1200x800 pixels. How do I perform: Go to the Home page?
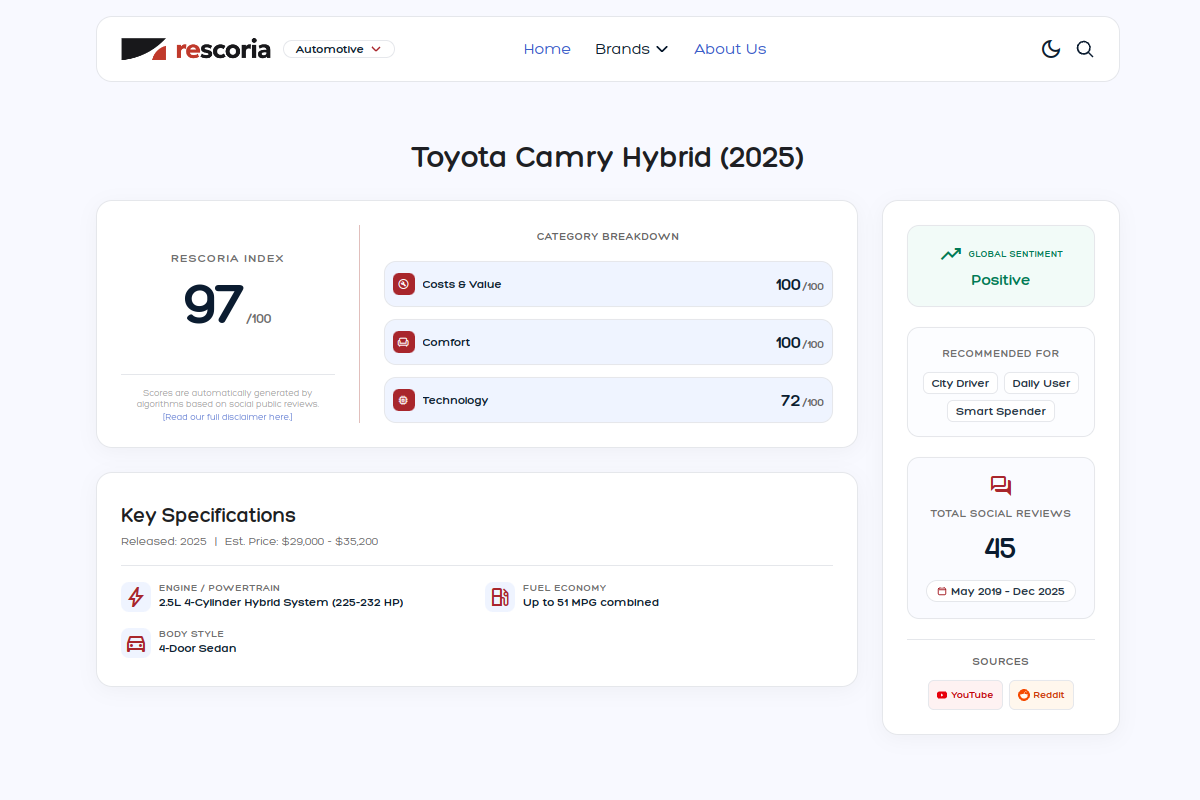(x=547, y=49)
